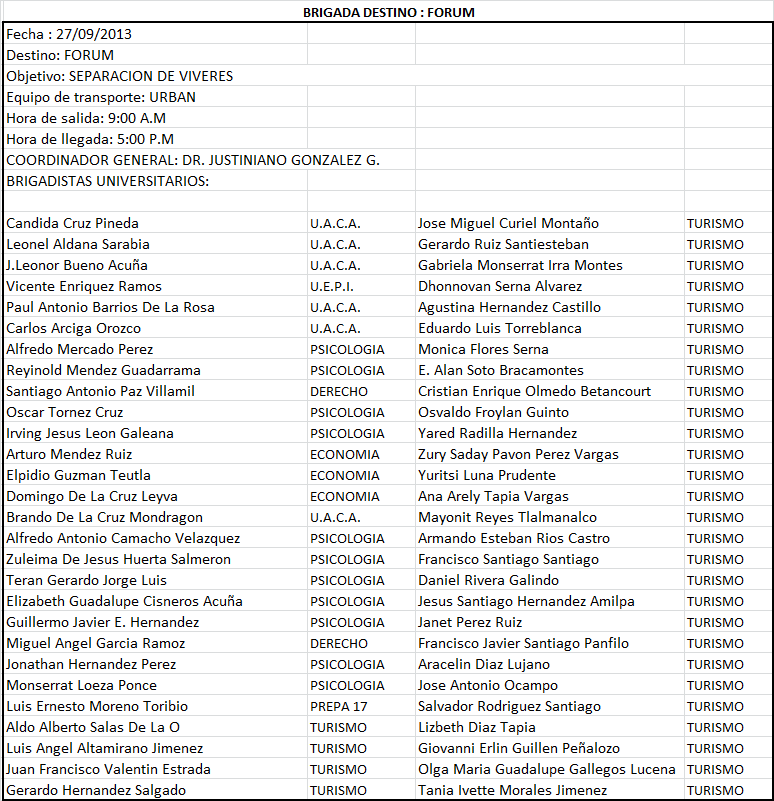
Task: Select the U.E.P.I. cell
Action: point(334,286)
